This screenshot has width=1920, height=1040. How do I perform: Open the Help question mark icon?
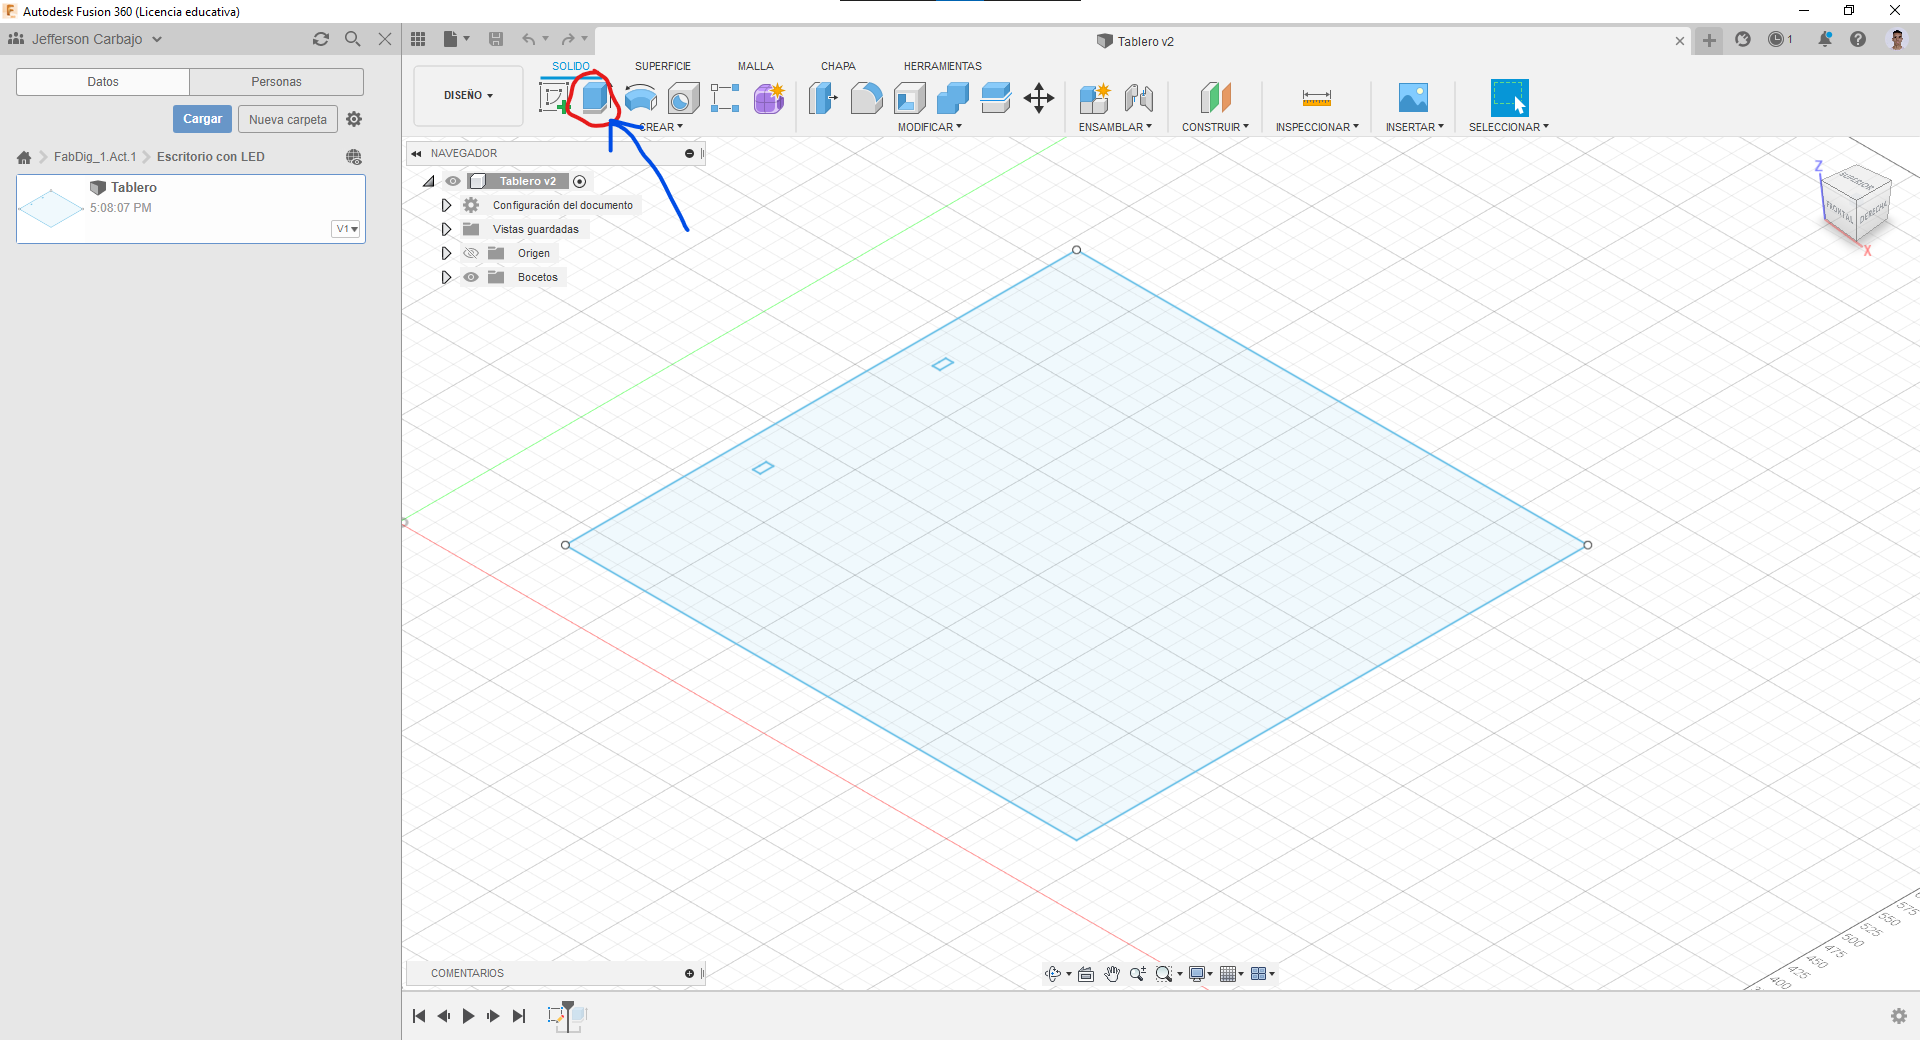coord(1858,39)
